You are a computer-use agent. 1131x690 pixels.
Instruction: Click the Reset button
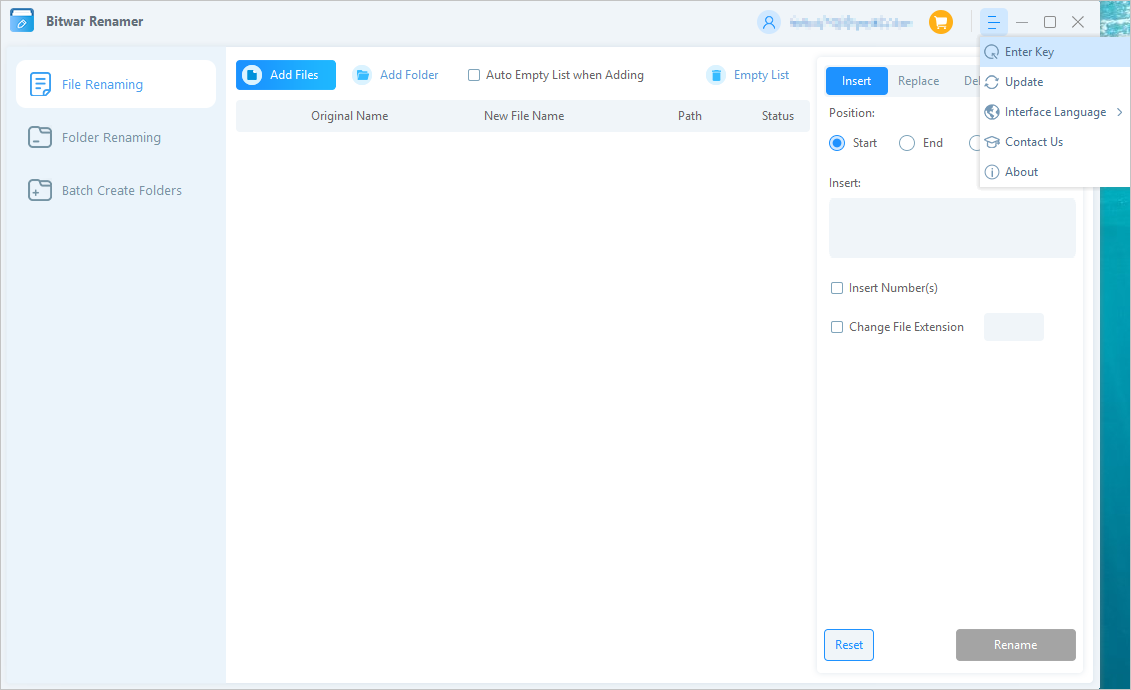pos(849,645)
